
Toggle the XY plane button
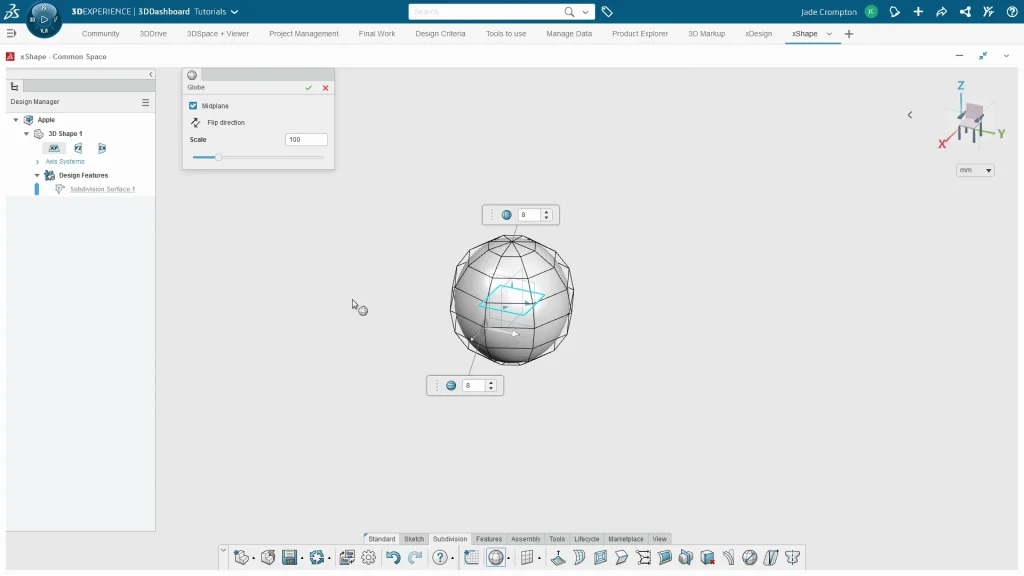click(x=55, y=148)
